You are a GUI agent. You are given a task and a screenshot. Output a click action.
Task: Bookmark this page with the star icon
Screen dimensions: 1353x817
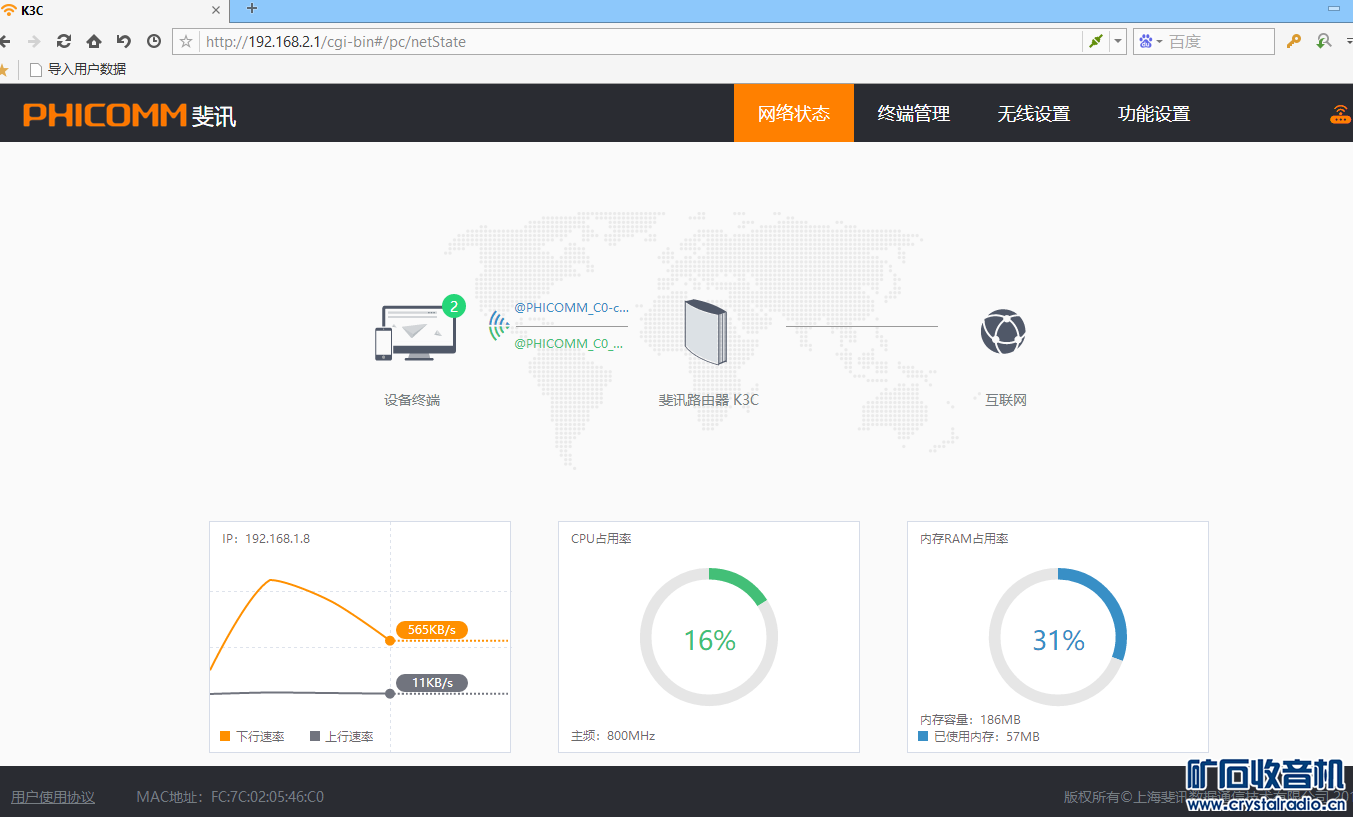tap(186, 41)
